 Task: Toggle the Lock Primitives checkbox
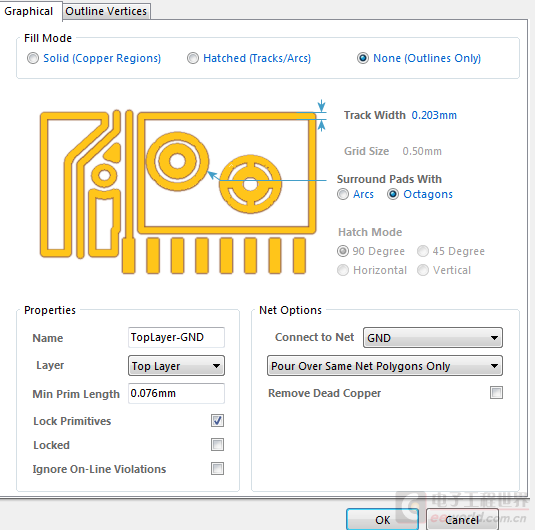217,420
